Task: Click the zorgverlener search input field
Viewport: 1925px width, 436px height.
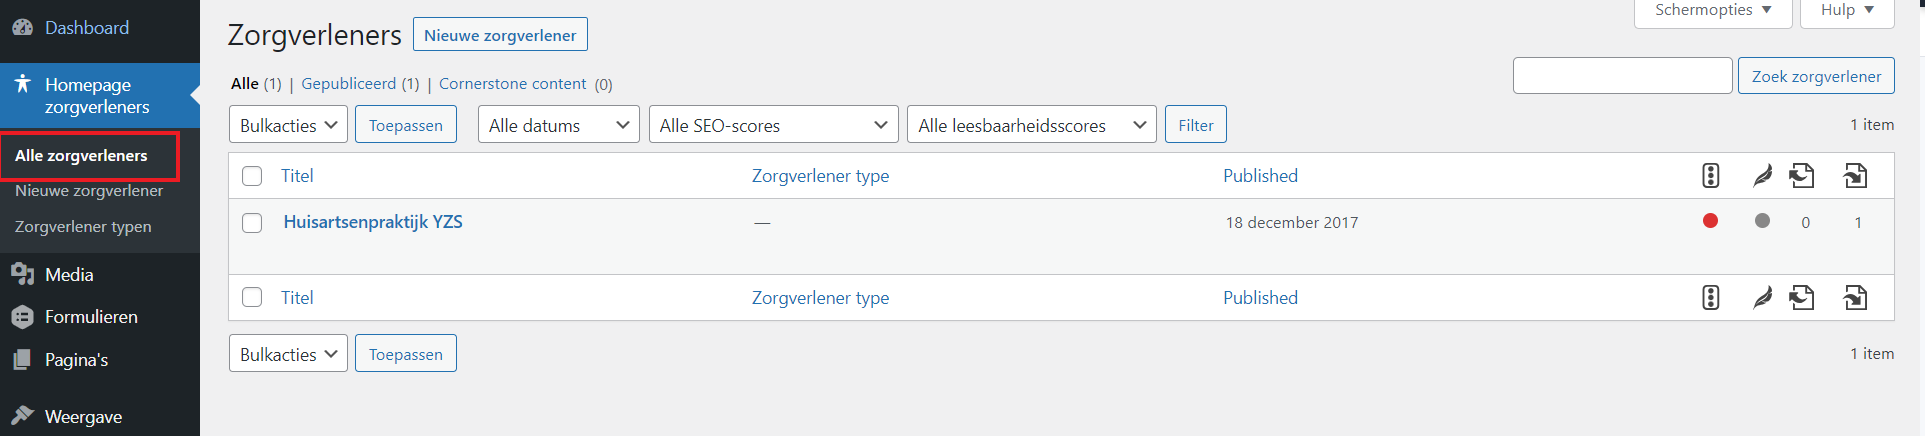Action: click(x=1622, y=76)
